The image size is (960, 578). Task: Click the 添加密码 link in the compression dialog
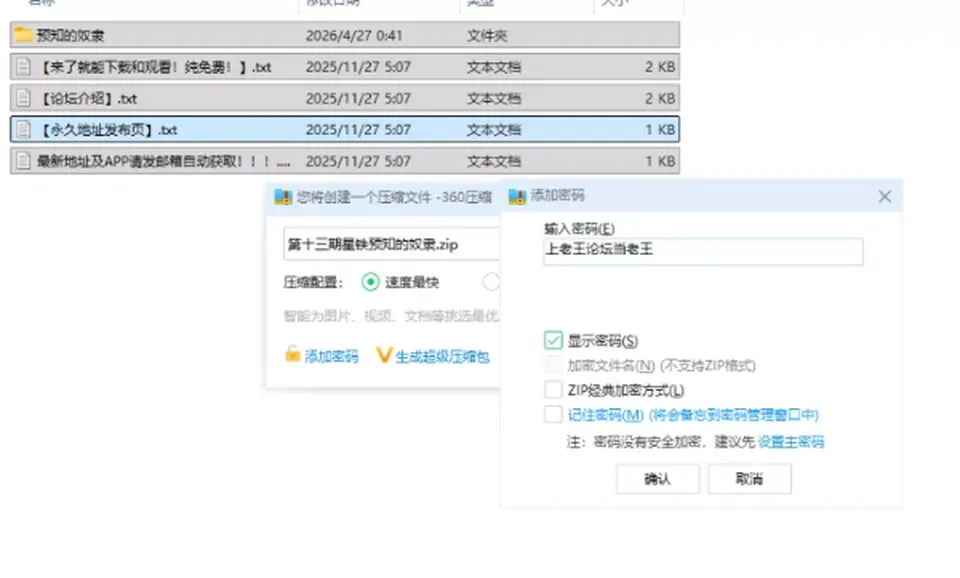[x=331, y=356]
